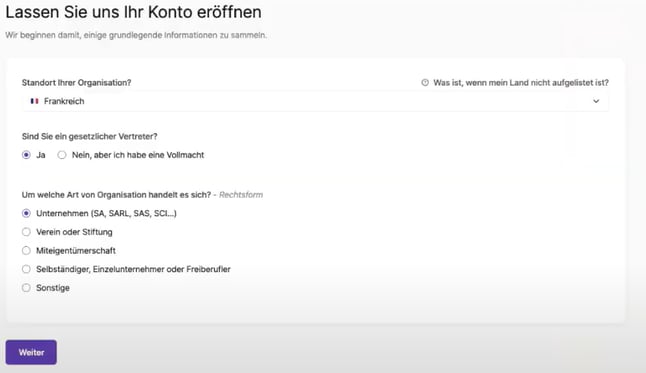646x373 pixels.
Task: Click the French flag icon in location field
Action: point(35,101)
